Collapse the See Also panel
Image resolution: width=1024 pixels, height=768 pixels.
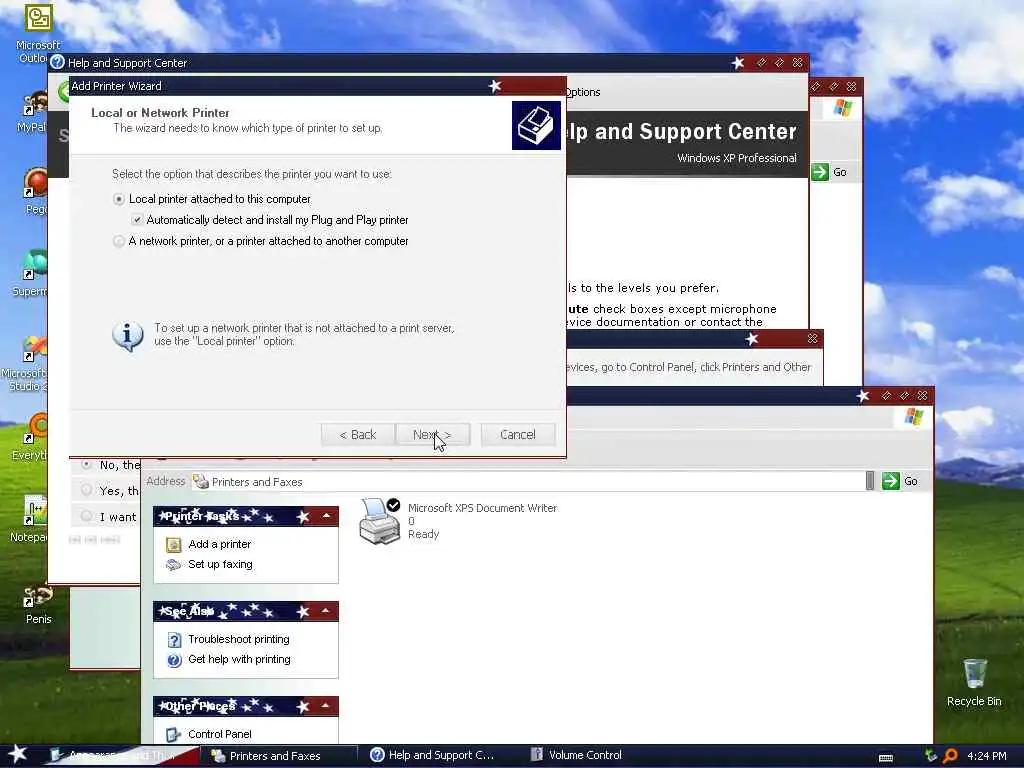click(326, 611)
